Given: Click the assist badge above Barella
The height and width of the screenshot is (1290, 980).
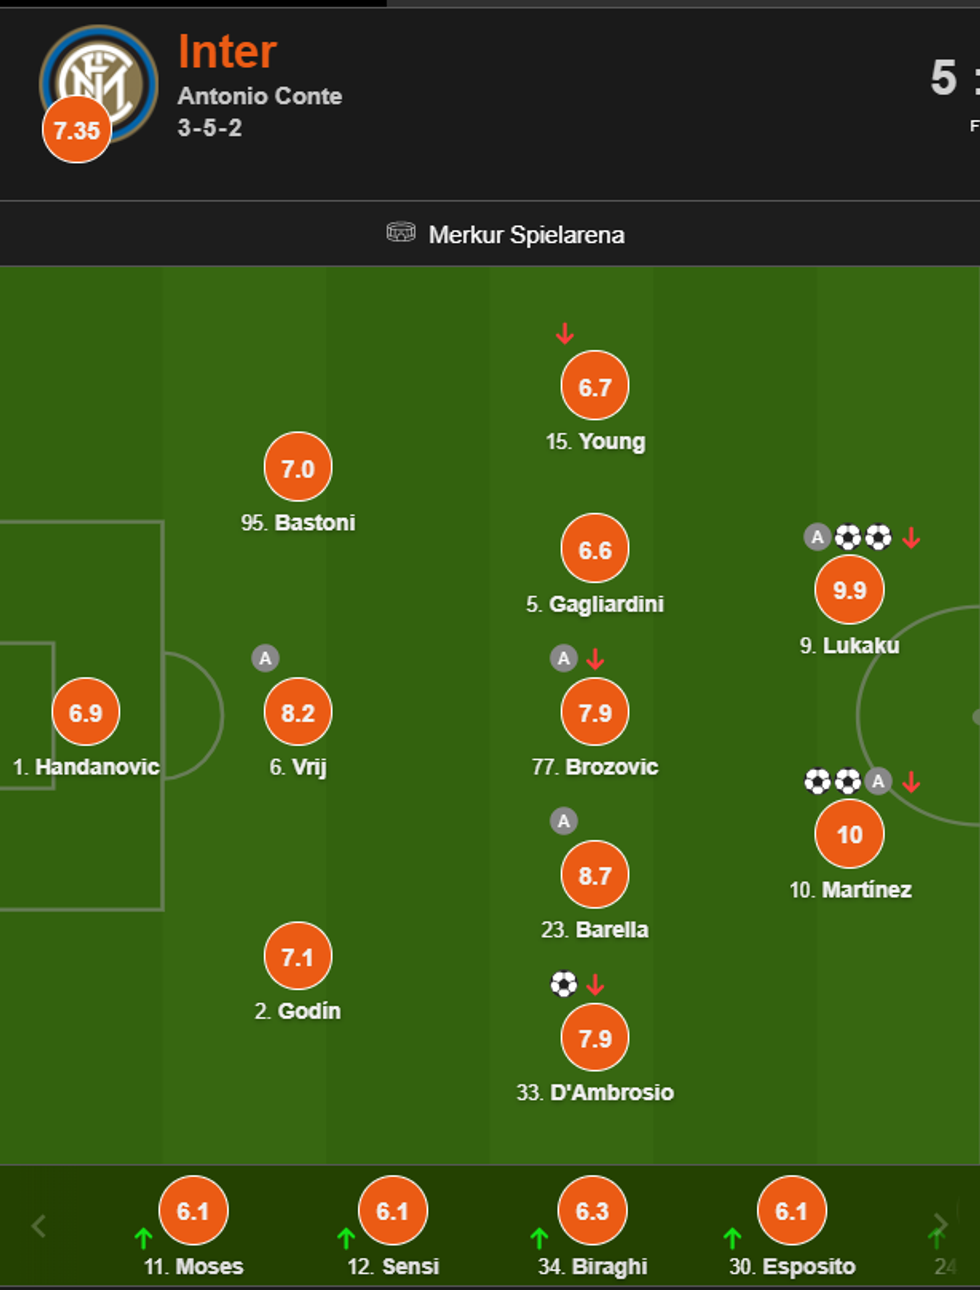Looking at the screenshot, I should click(564, 821).
